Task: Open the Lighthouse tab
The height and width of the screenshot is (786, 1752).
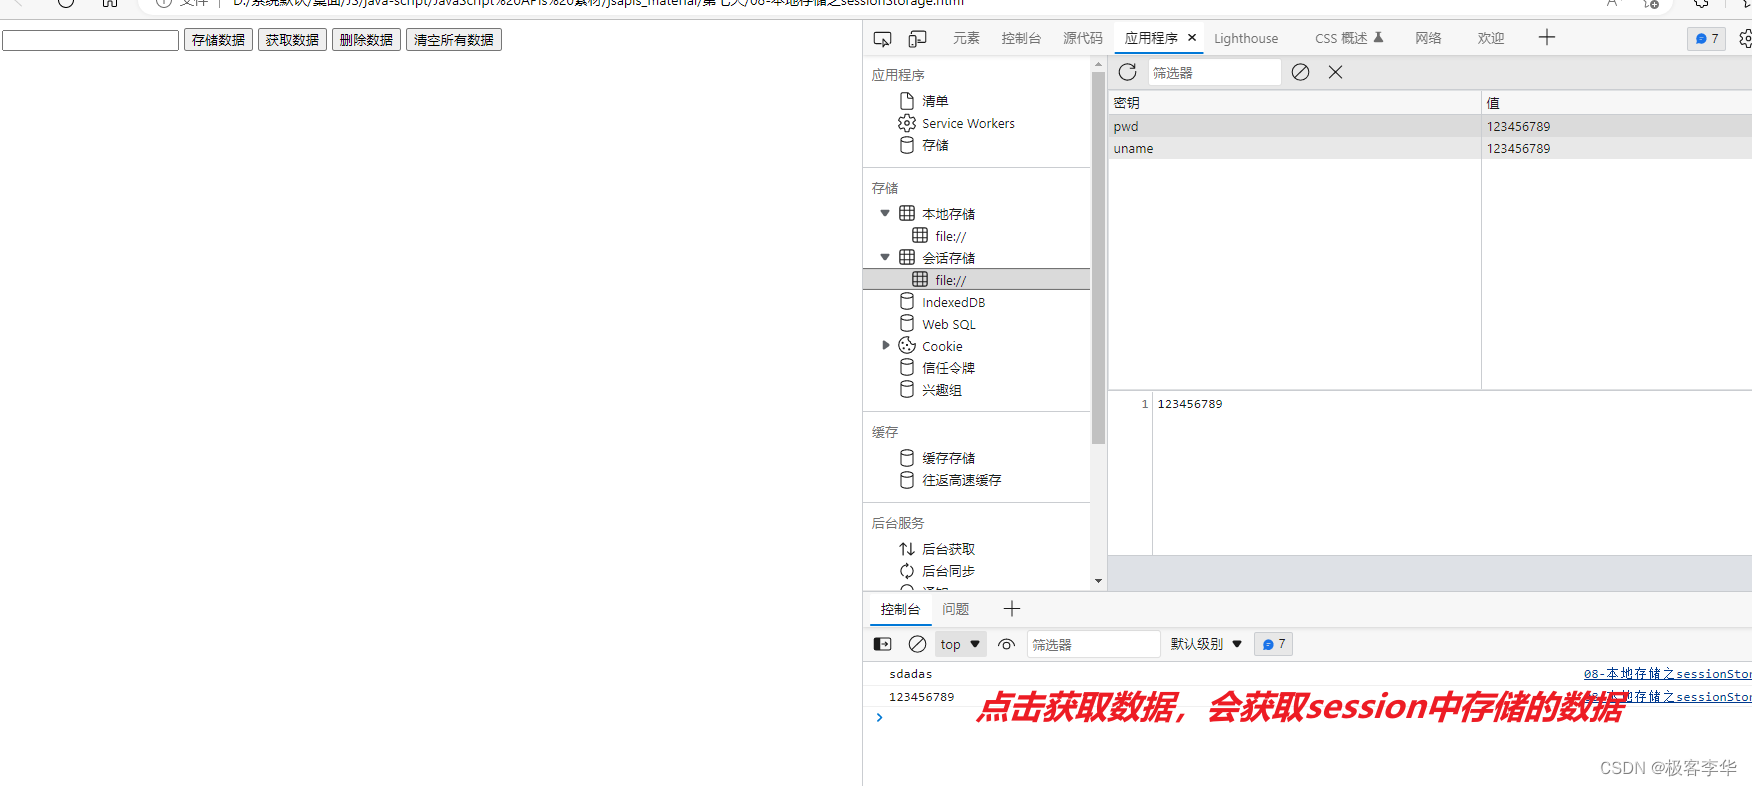Action: point(1246,38)
